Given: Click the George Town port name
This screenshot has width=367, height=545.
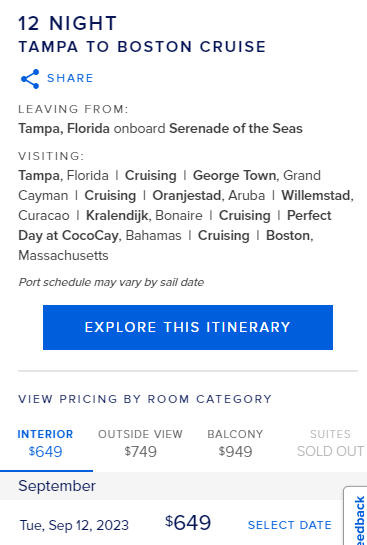Looking at the screenshot, I should click(x=235, y=175).
